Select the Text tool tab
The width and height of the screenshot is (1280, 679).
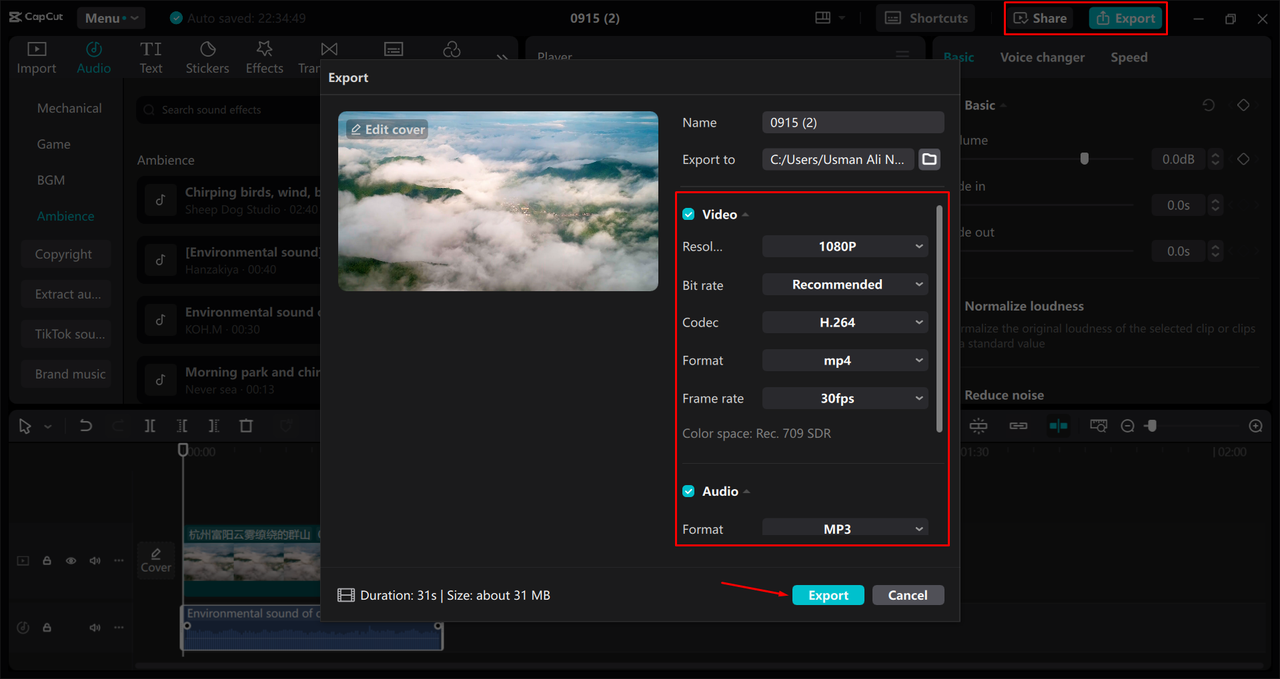click(151, 58)
